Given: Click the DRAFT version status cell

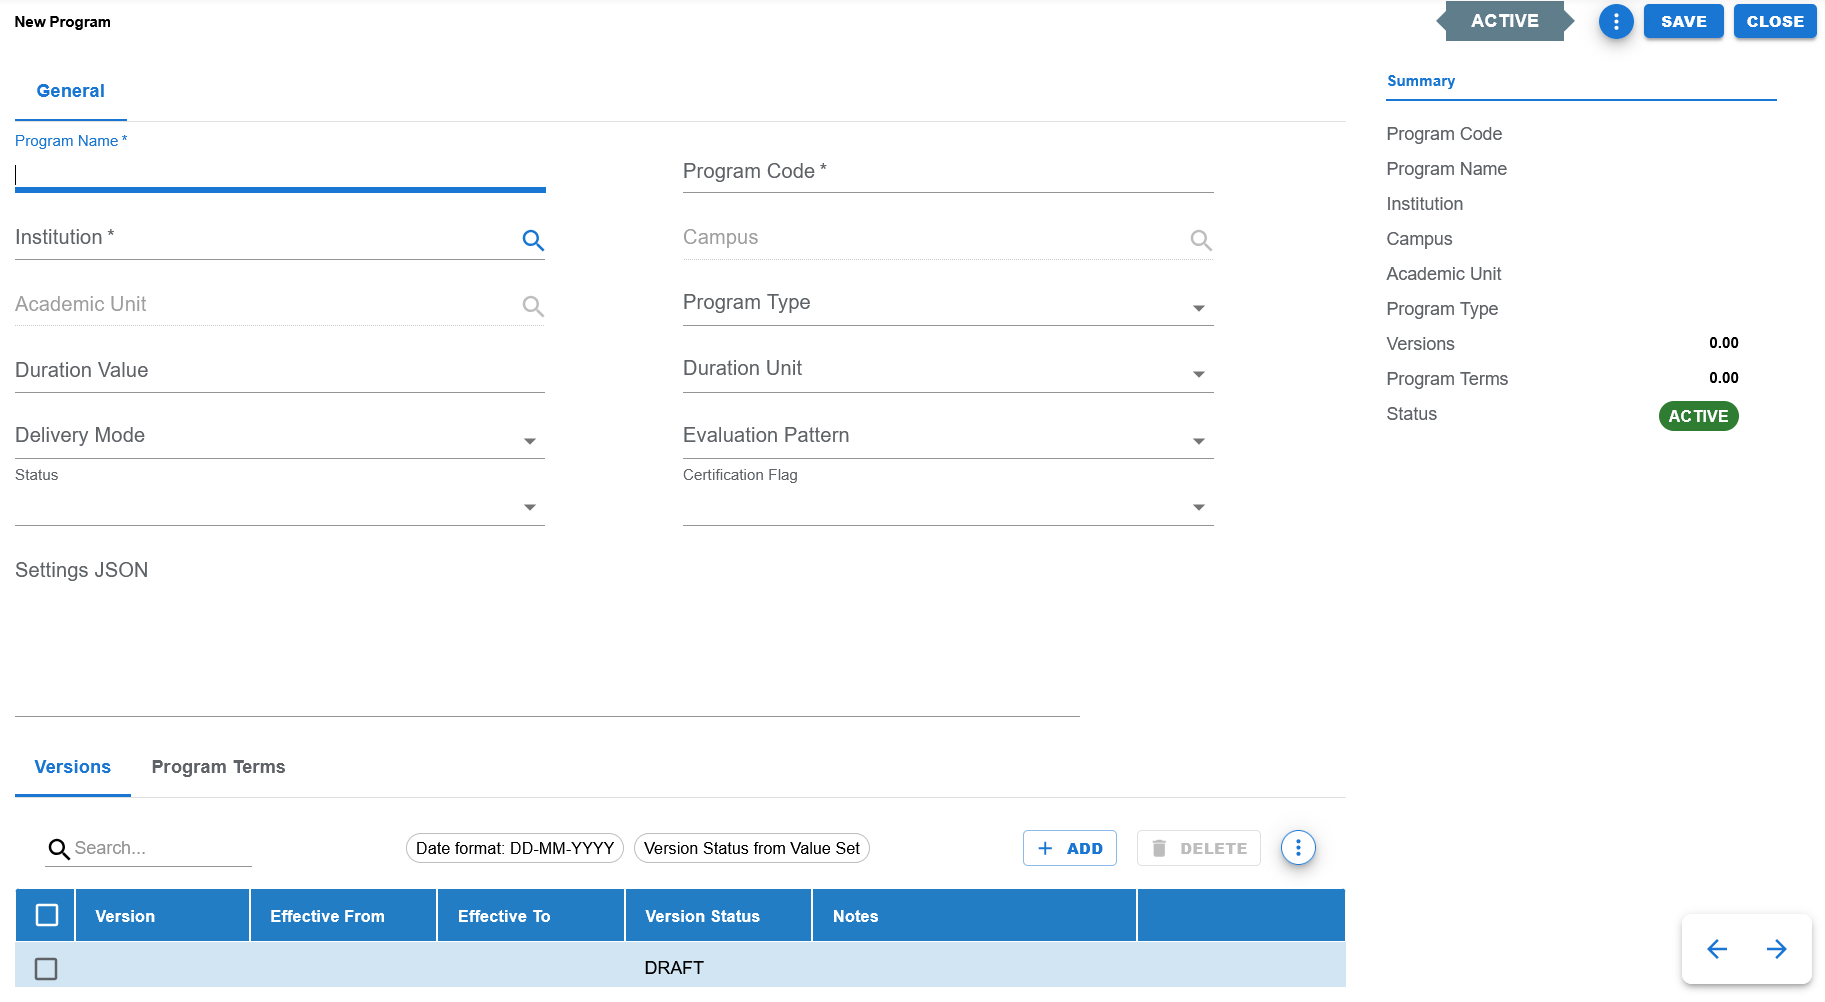Looking at the screenshot, I should click(718, 967).
